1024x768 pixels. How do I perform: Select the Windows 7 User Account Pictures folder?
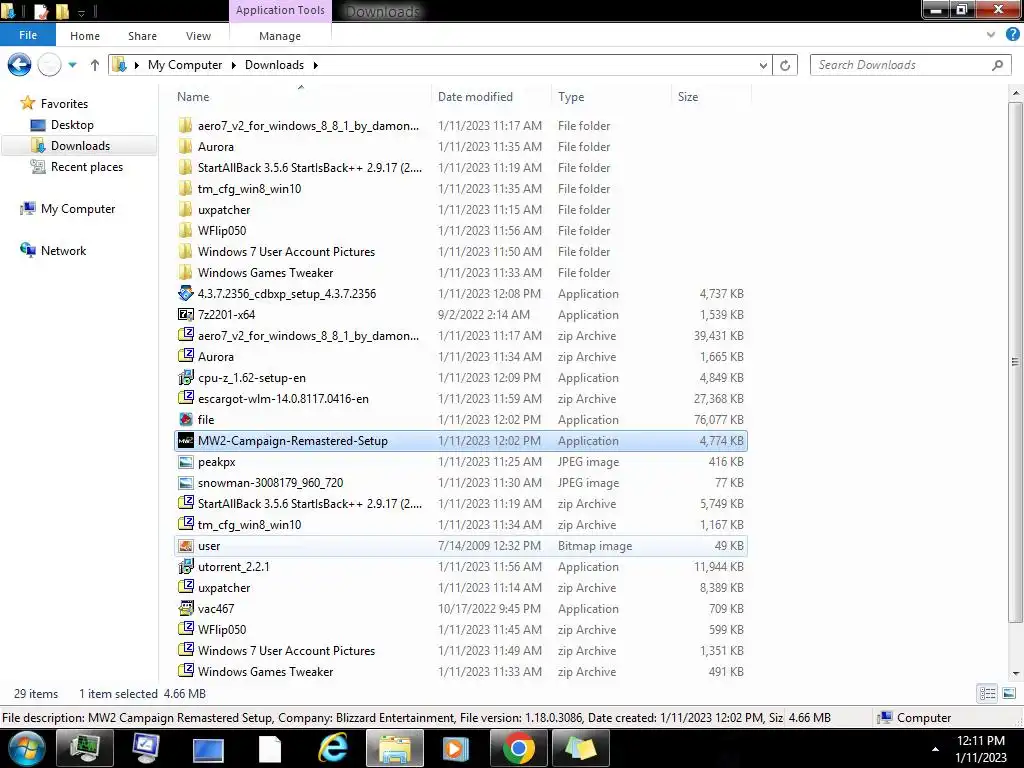461,251
